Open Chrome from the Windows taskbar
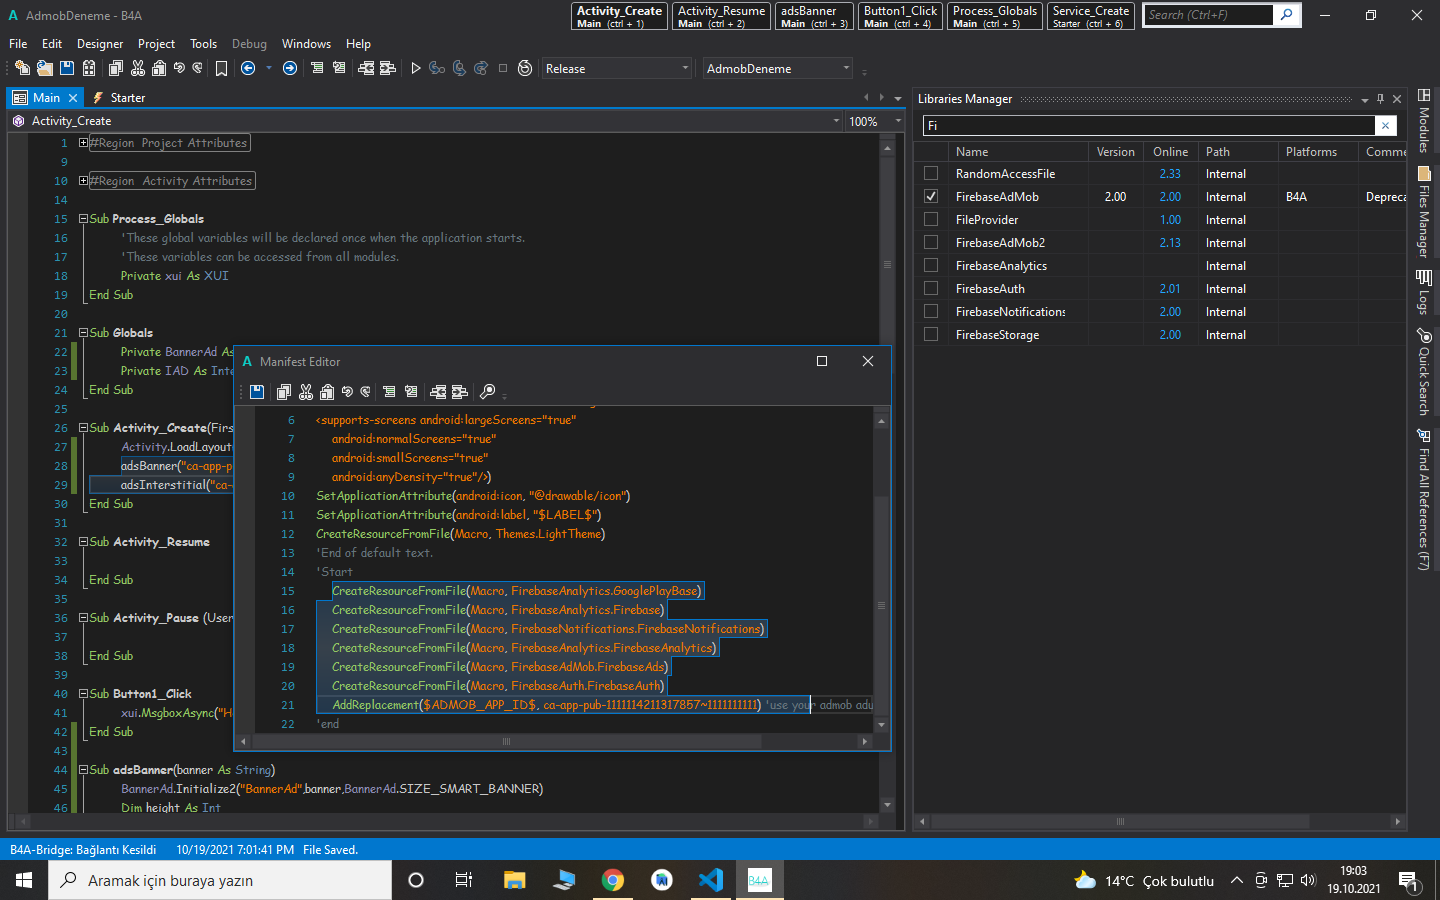This screenshot has height=900, width=1440. coord(613,880)
